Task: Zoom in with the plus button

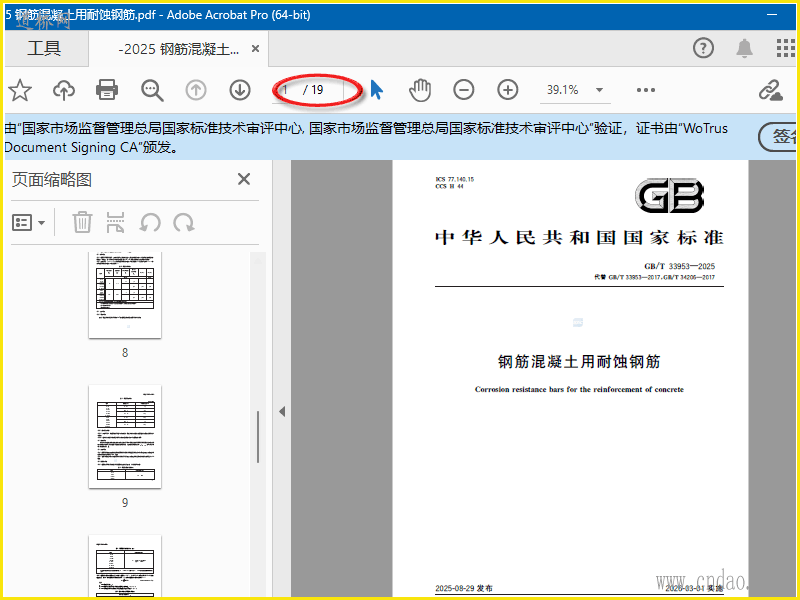Action: [x=508, y=90]
